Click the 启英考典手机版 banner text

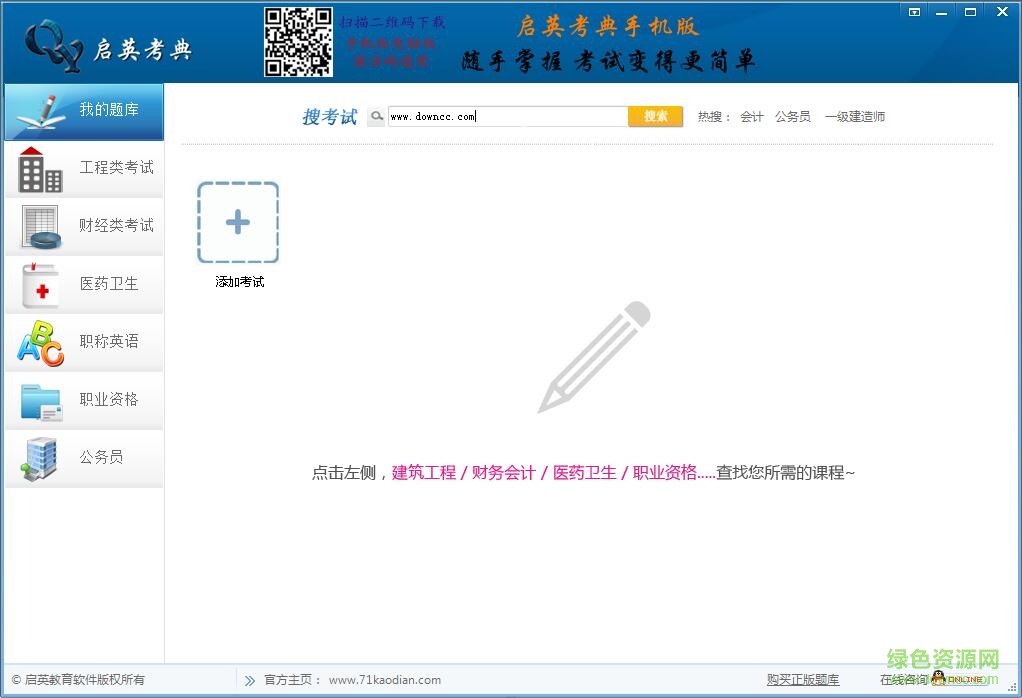[x=607, y=26]
